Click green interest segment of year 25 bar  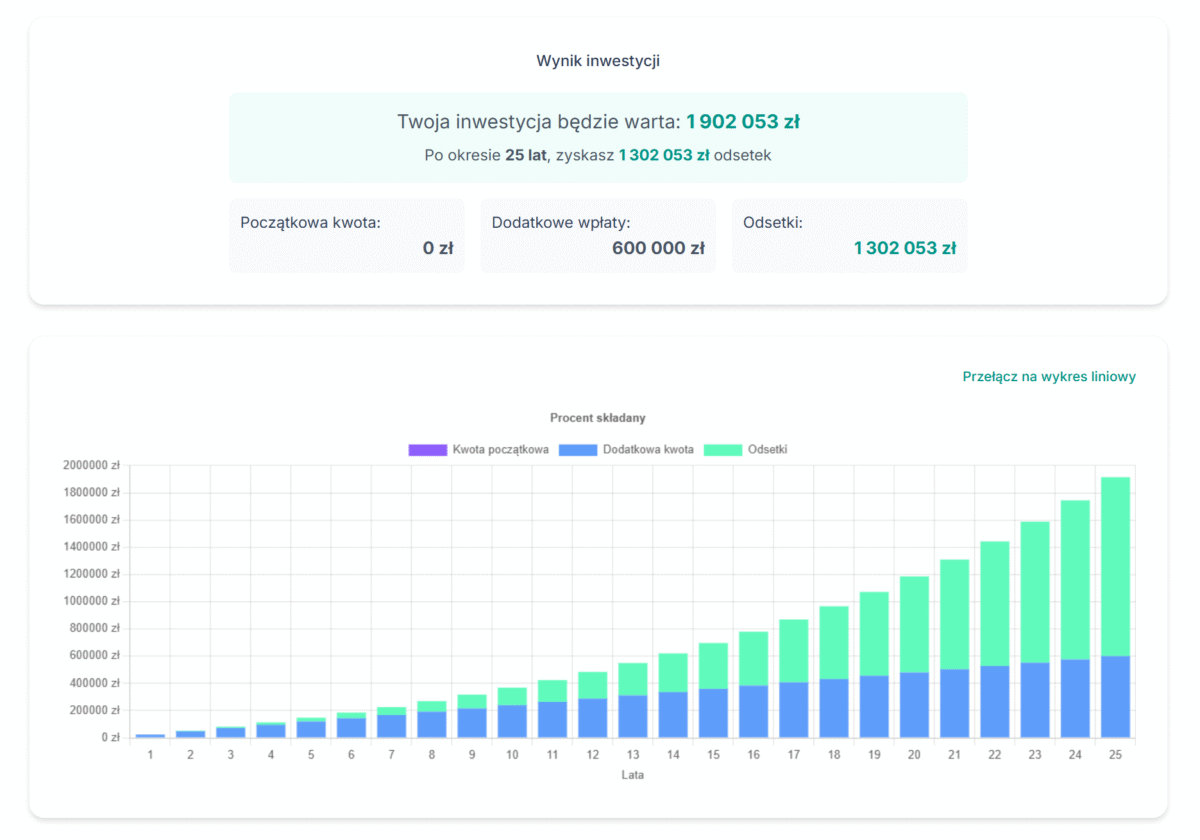(x=1115, y=565)
